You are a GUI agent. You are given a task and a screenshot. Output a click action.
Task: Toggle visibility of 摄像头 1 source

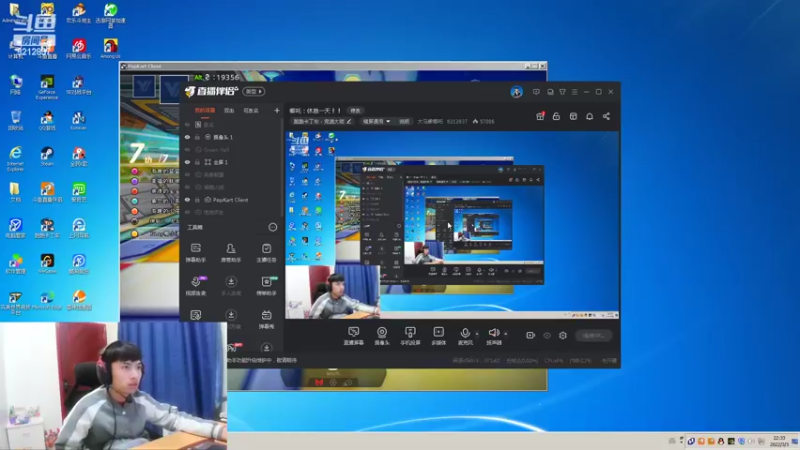[x=187, y=137]
